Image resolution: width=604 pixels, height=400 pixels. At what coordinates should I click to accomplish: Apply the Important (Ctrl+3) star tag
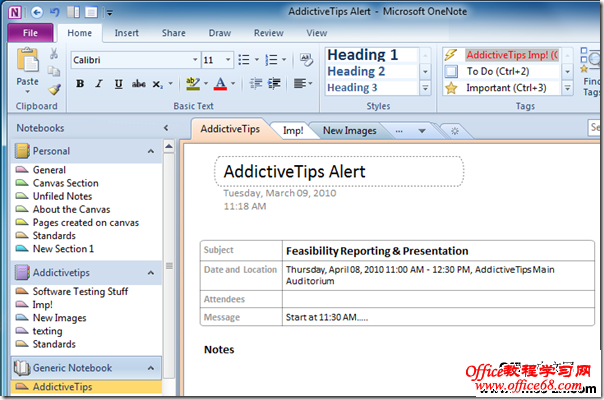[502, 88]
